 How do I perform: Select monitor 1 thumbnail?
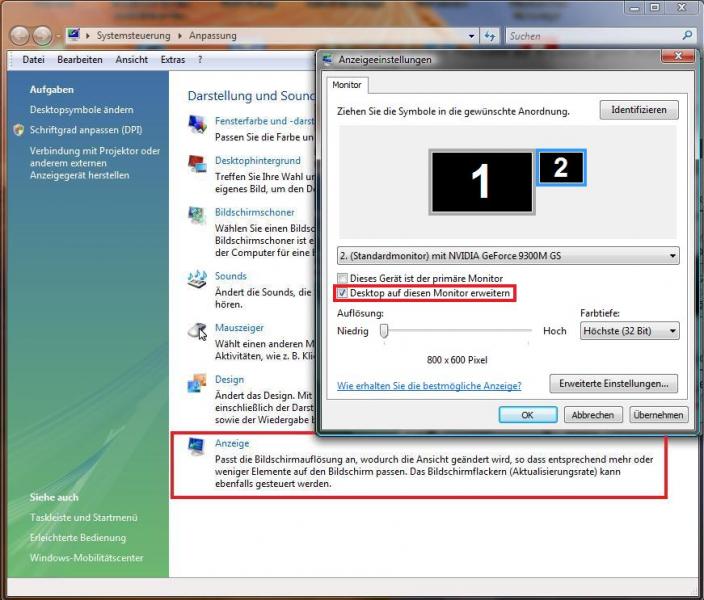tap(481, 181)
